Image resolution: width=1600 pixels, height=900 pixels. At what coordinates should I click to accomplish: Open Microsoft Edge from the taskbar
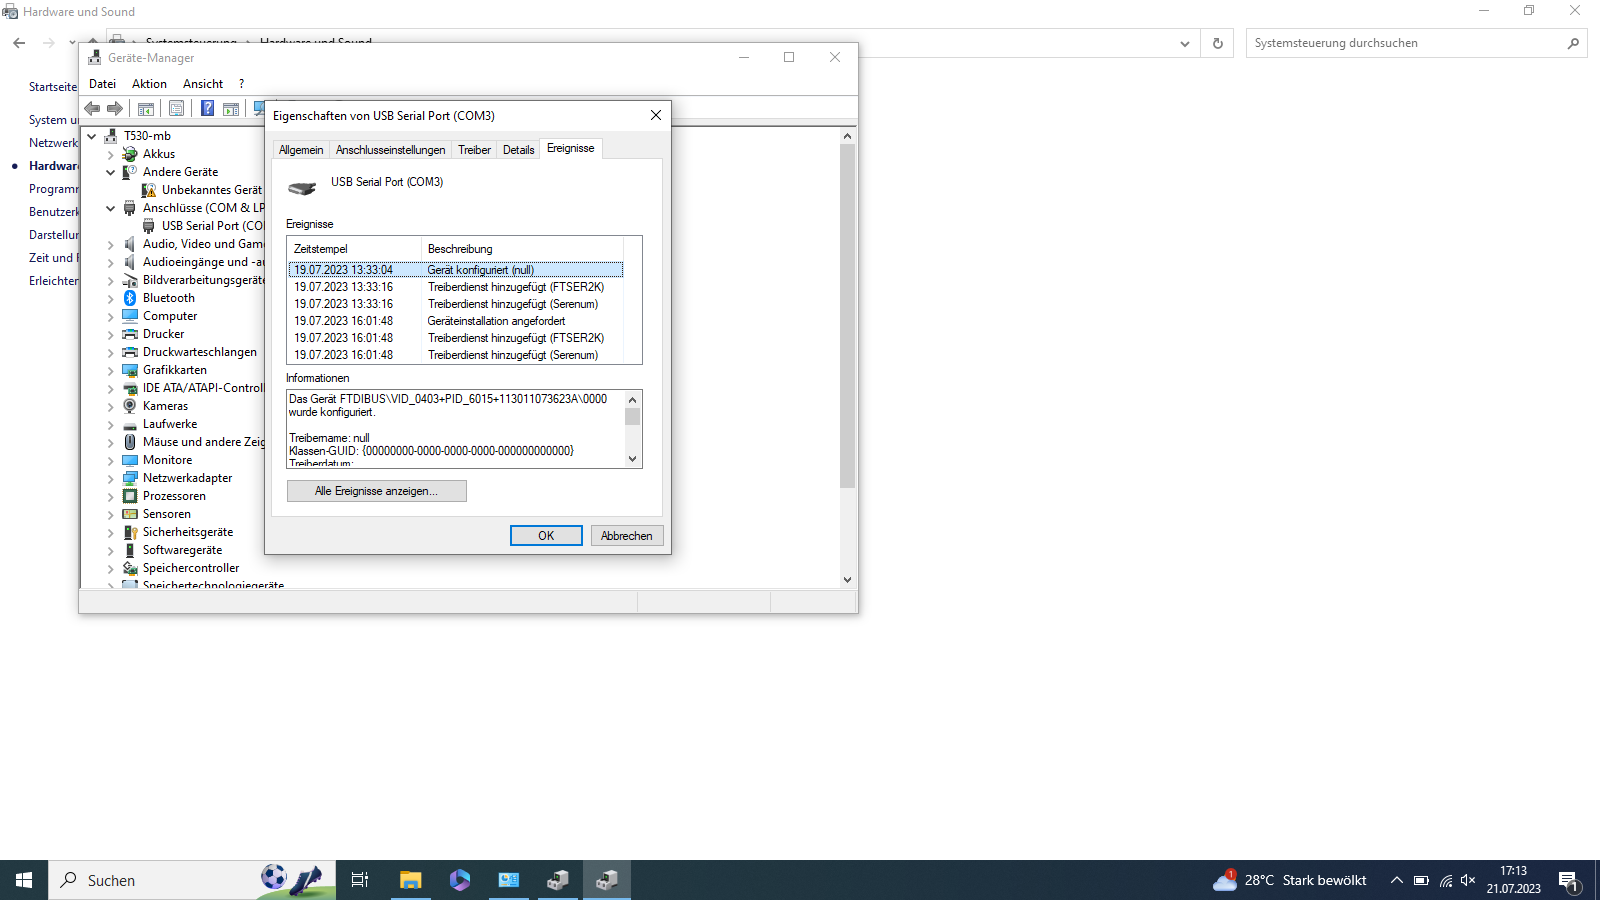[x=459, y=880]
